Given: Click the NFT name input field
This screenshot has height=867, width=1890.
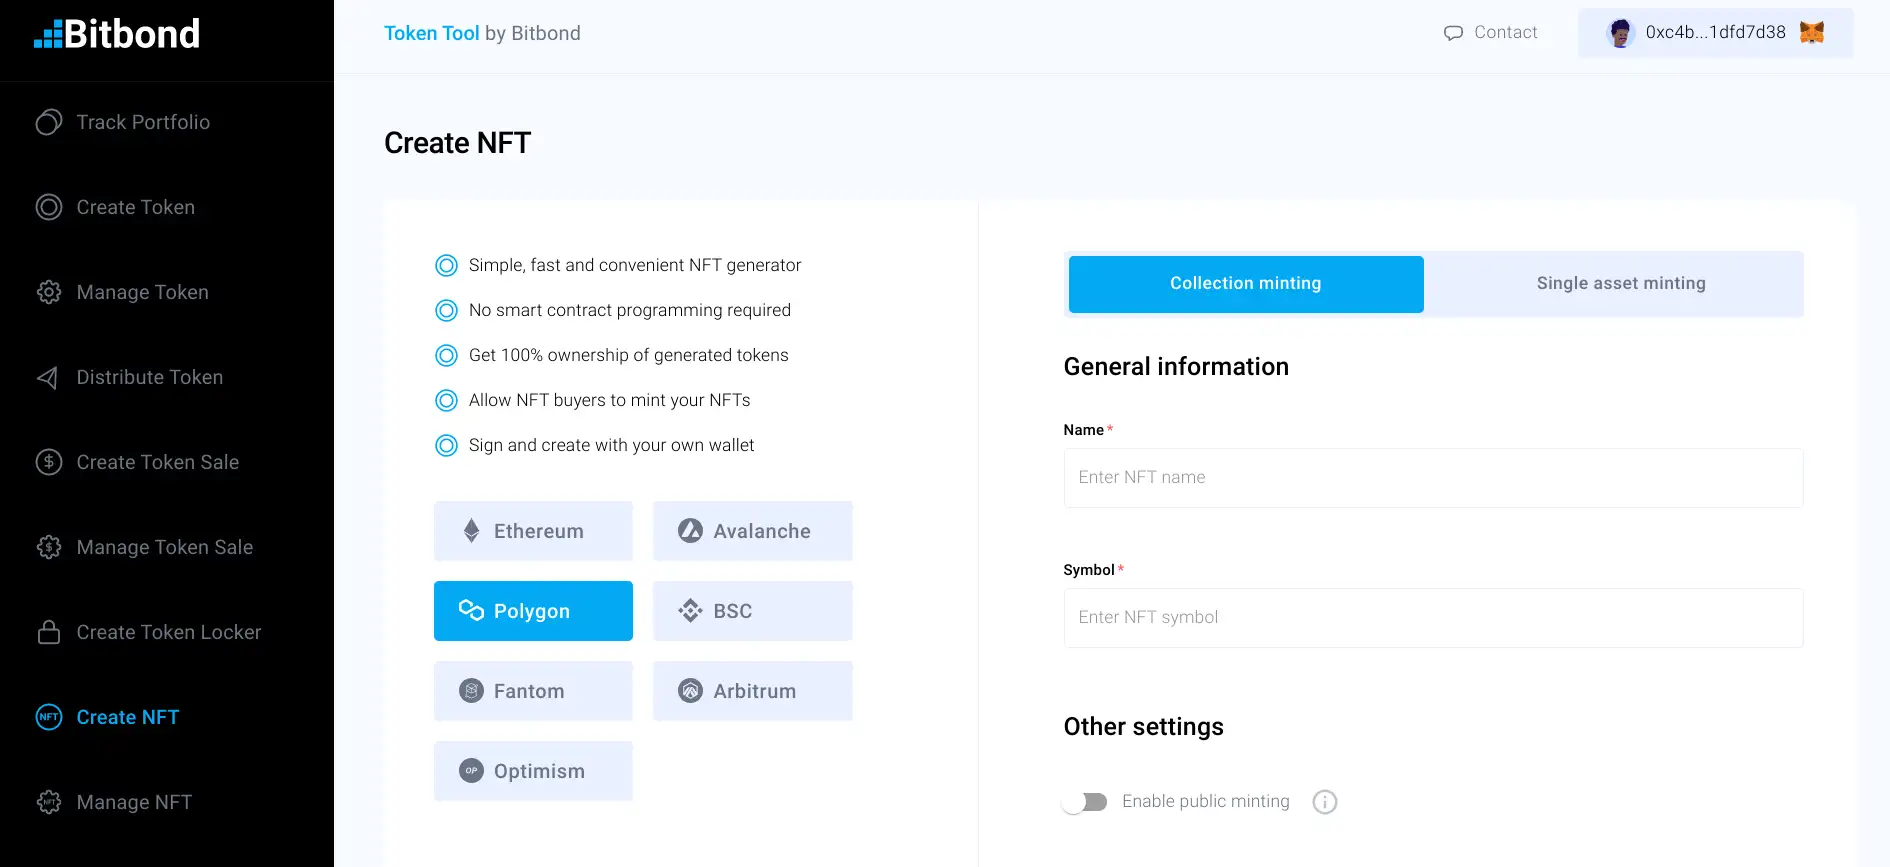Looking at the screenshot, I should [x=1432, y=478].
